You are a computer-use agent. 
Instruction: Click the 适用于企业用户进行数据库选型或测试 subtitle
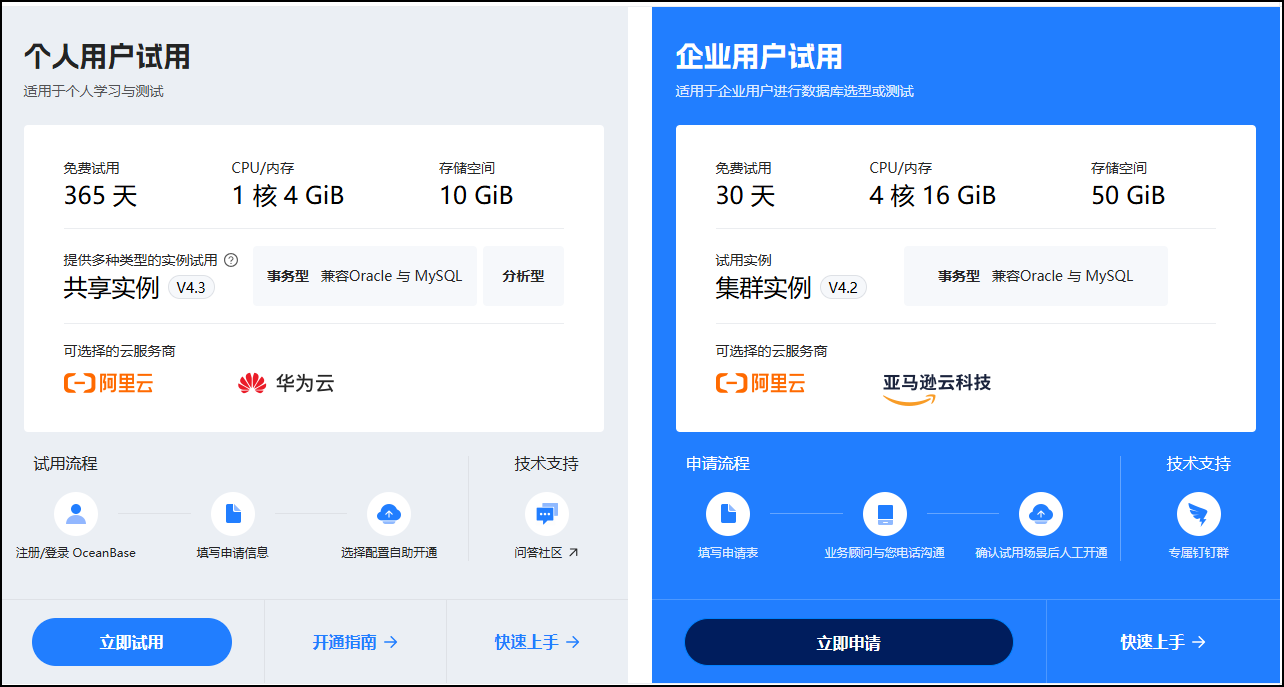tap(795, 91)
